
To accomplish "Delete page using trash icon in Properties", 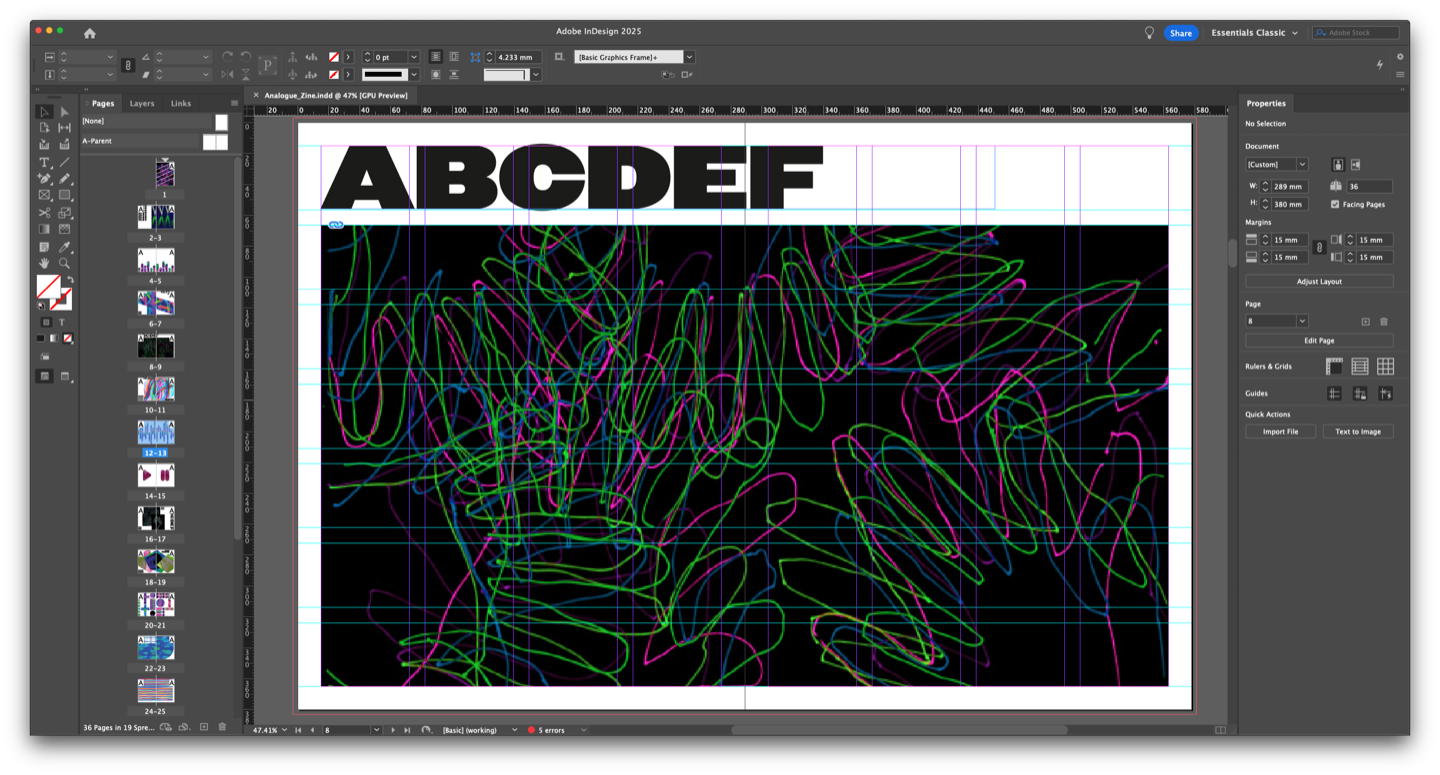I will pyautogui.click(x=1384, y=322).
